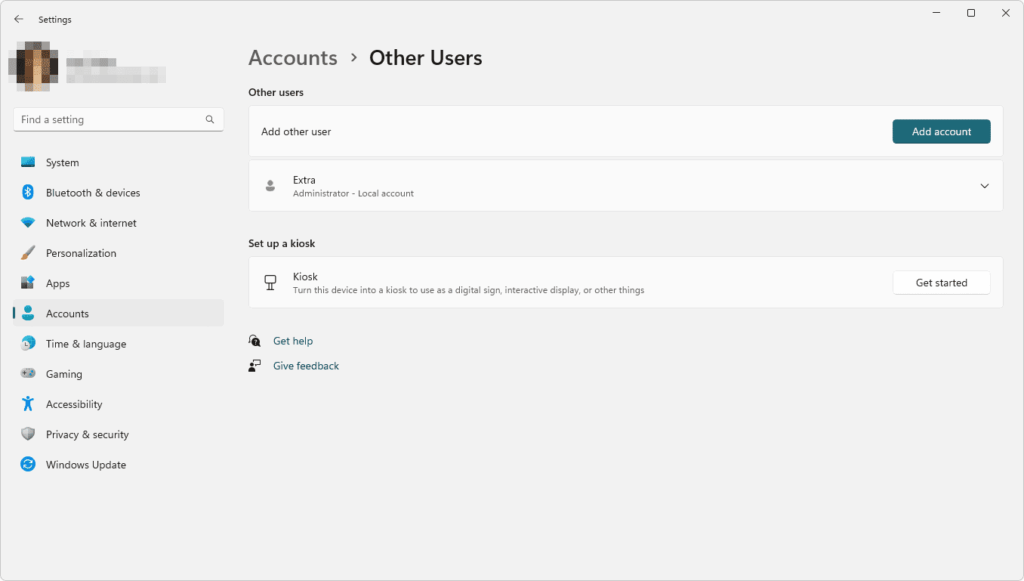
Task: Open Network & internet via its globe icon
Action: point(28,222)
